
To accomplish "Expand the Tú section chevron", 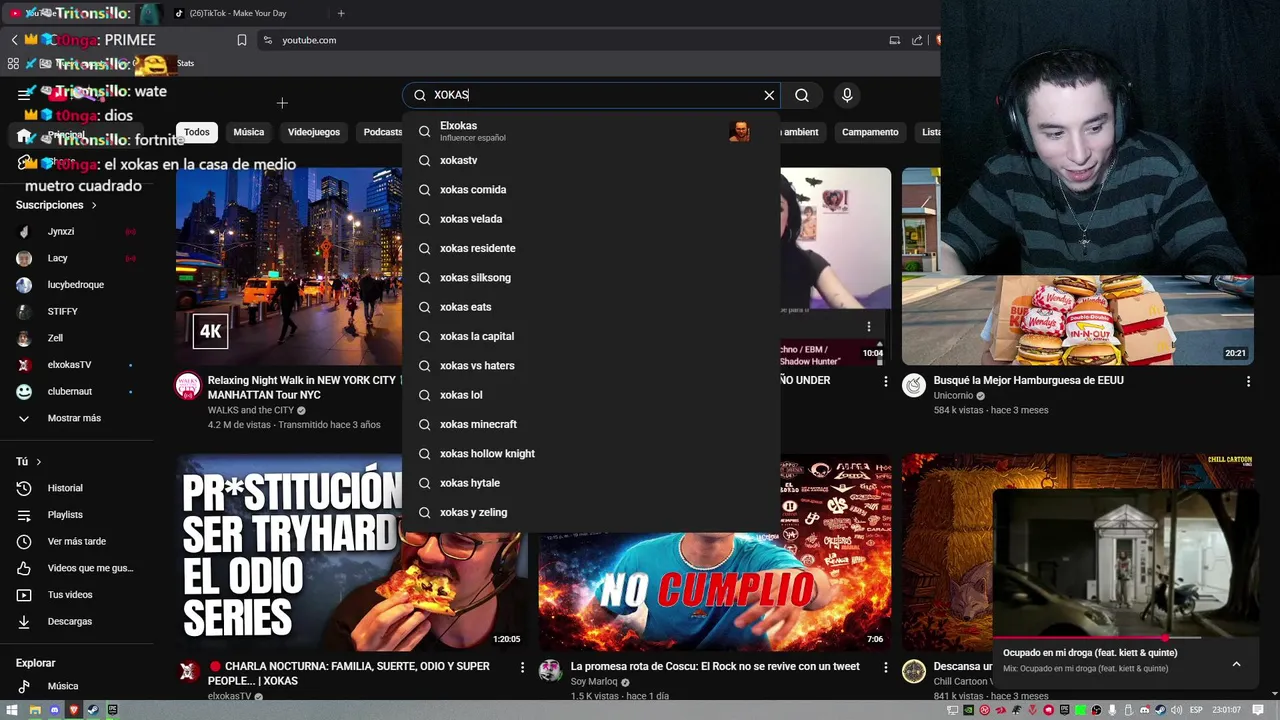I will pyautogui.click(x=39, y=462).
